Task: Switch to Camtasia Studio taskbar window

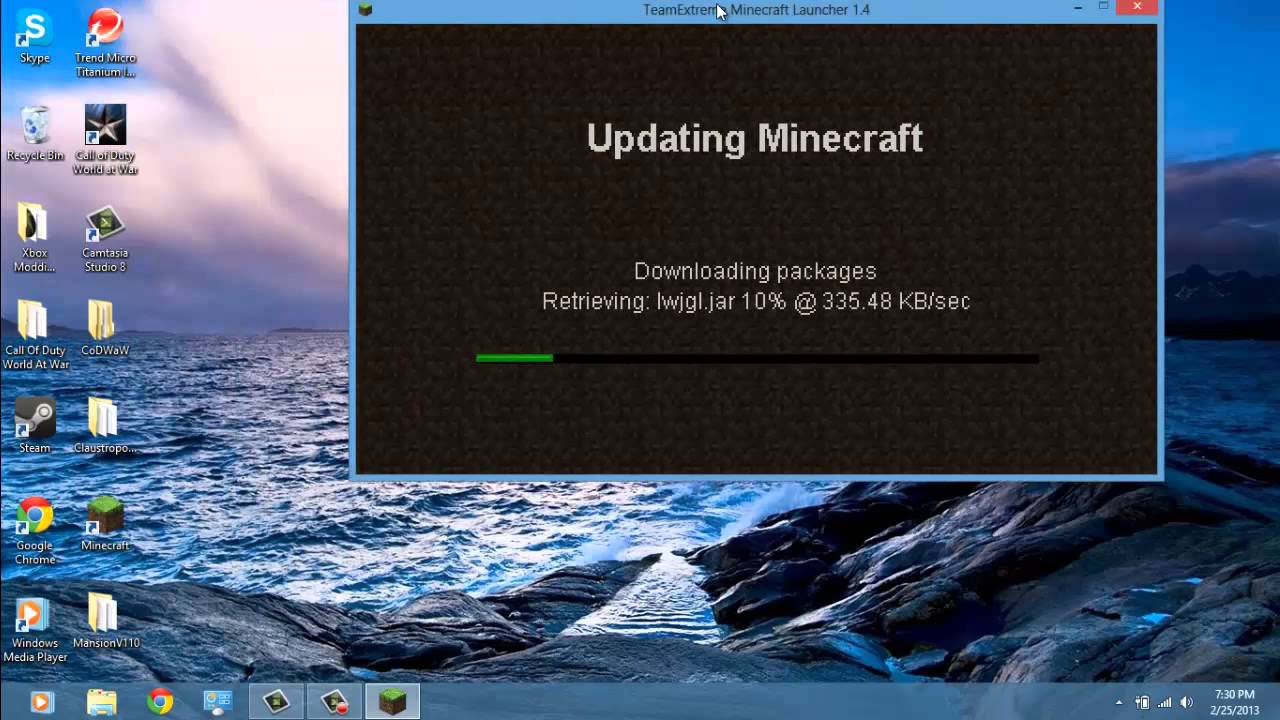Action: [x=276, y=702]
